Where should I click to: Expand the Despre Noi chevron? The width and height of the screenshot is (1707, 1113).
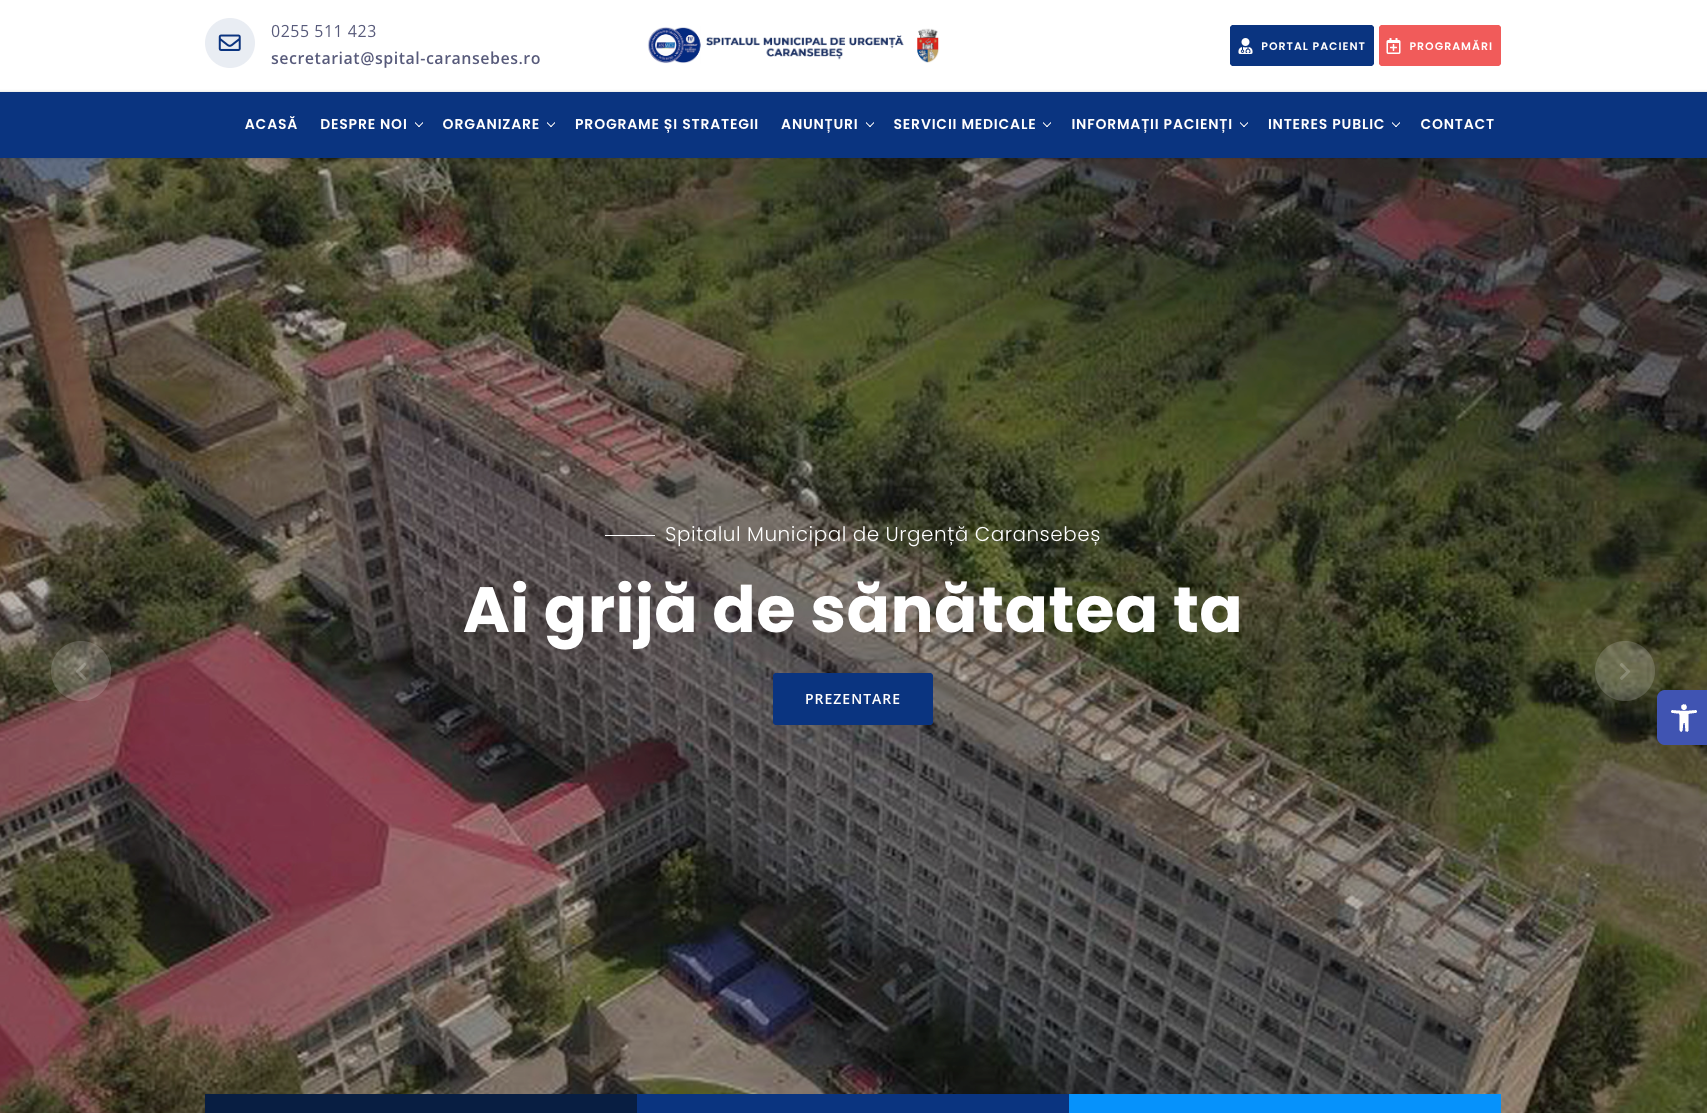pos(419,125)
